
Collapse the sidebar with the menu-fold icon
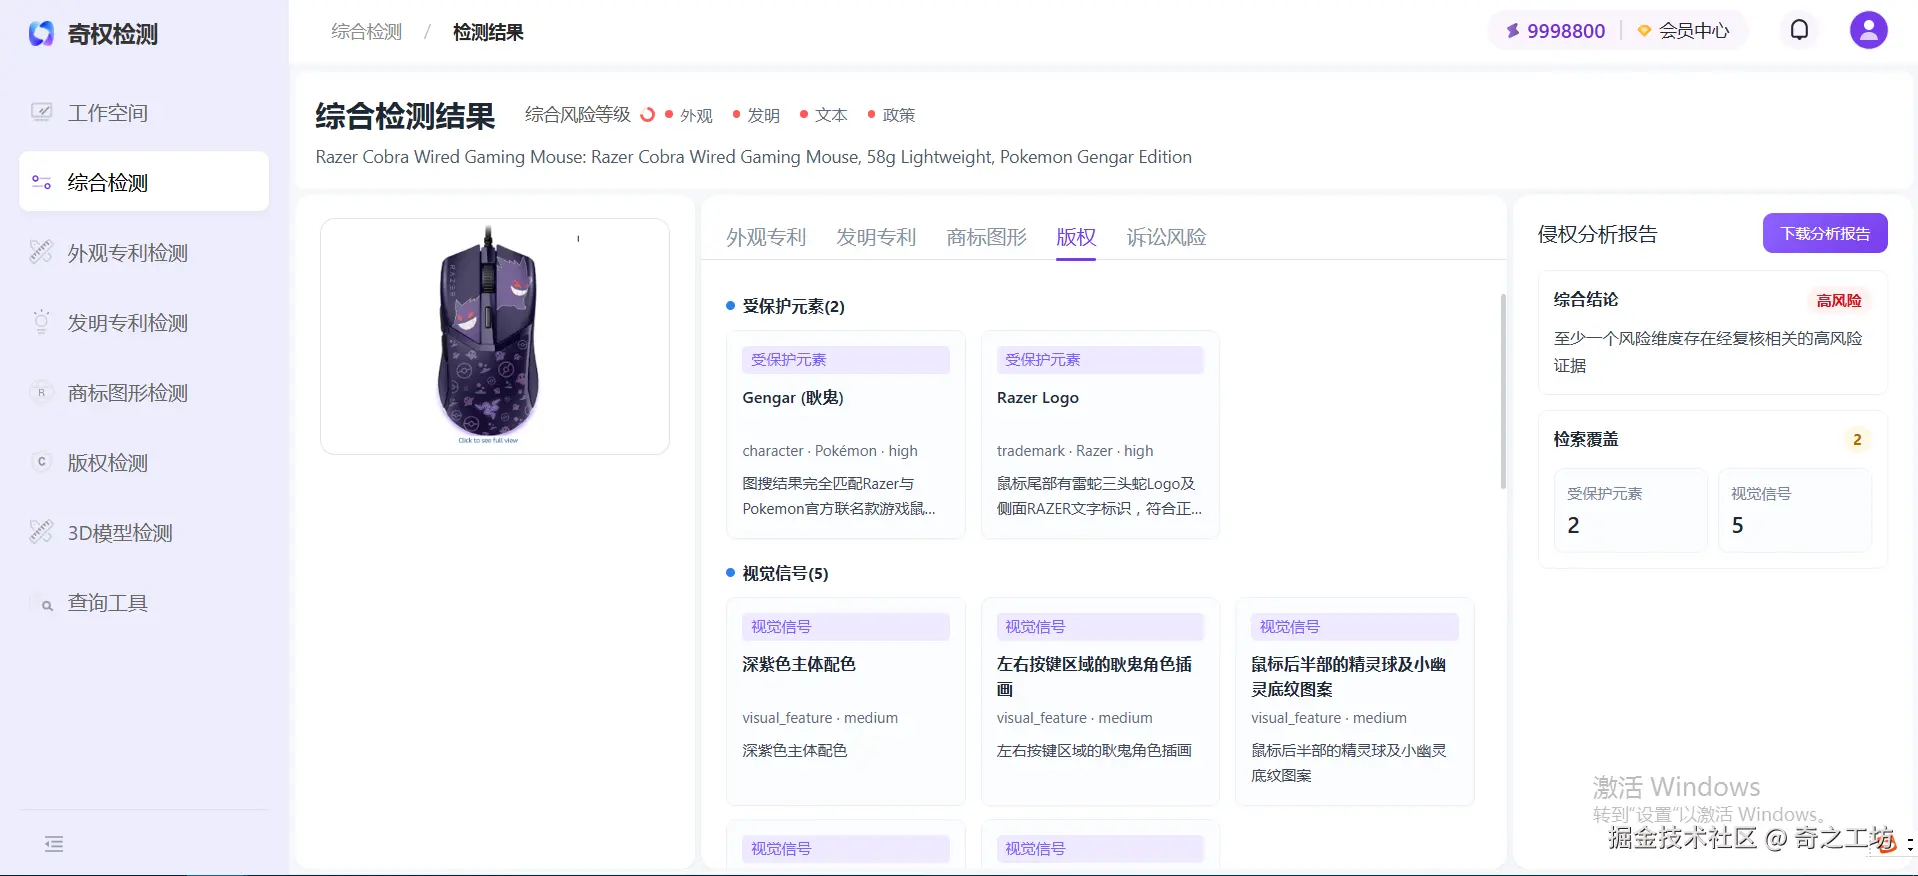[x=54, y=844]
